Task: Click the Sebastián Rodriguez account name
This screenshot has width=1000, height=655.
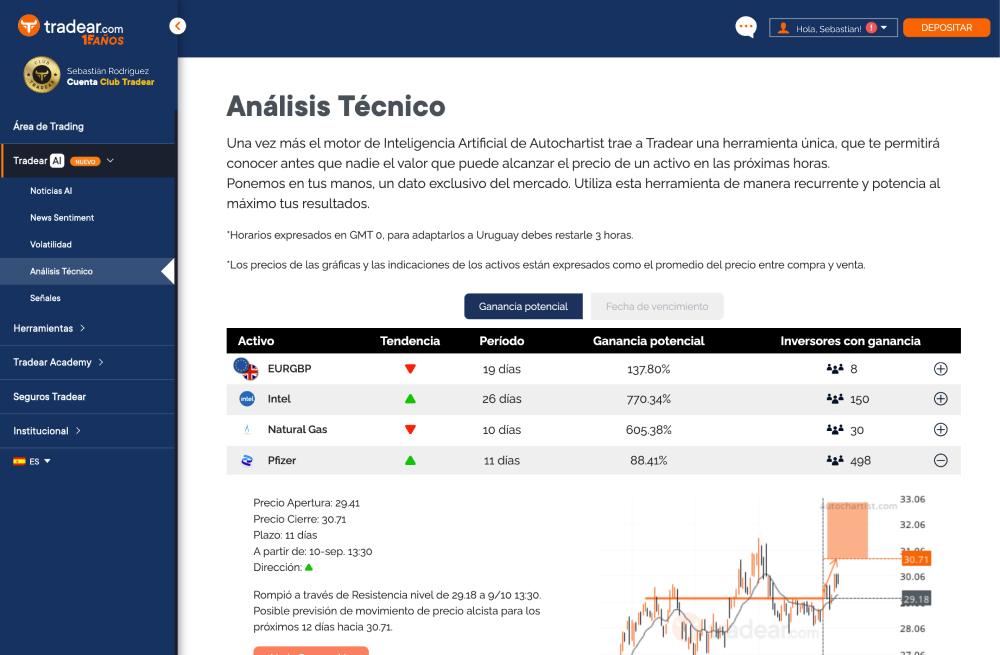Action: 108,71
